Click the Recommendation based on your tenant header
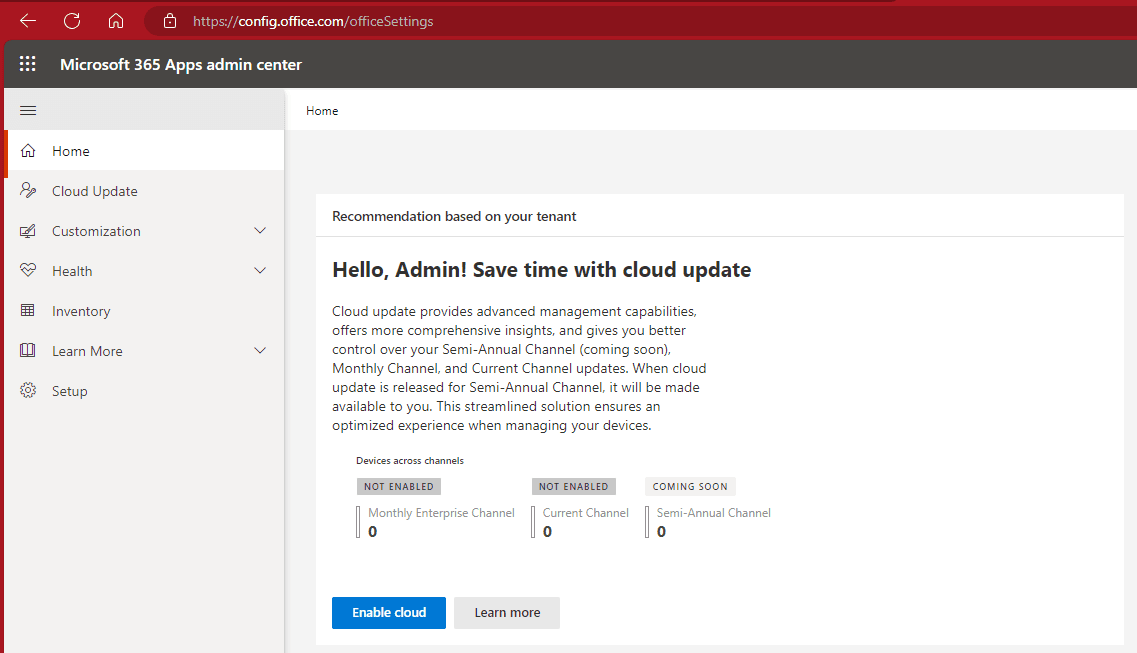Viewport: 1137px width, 653px height. tap(454, 216)
